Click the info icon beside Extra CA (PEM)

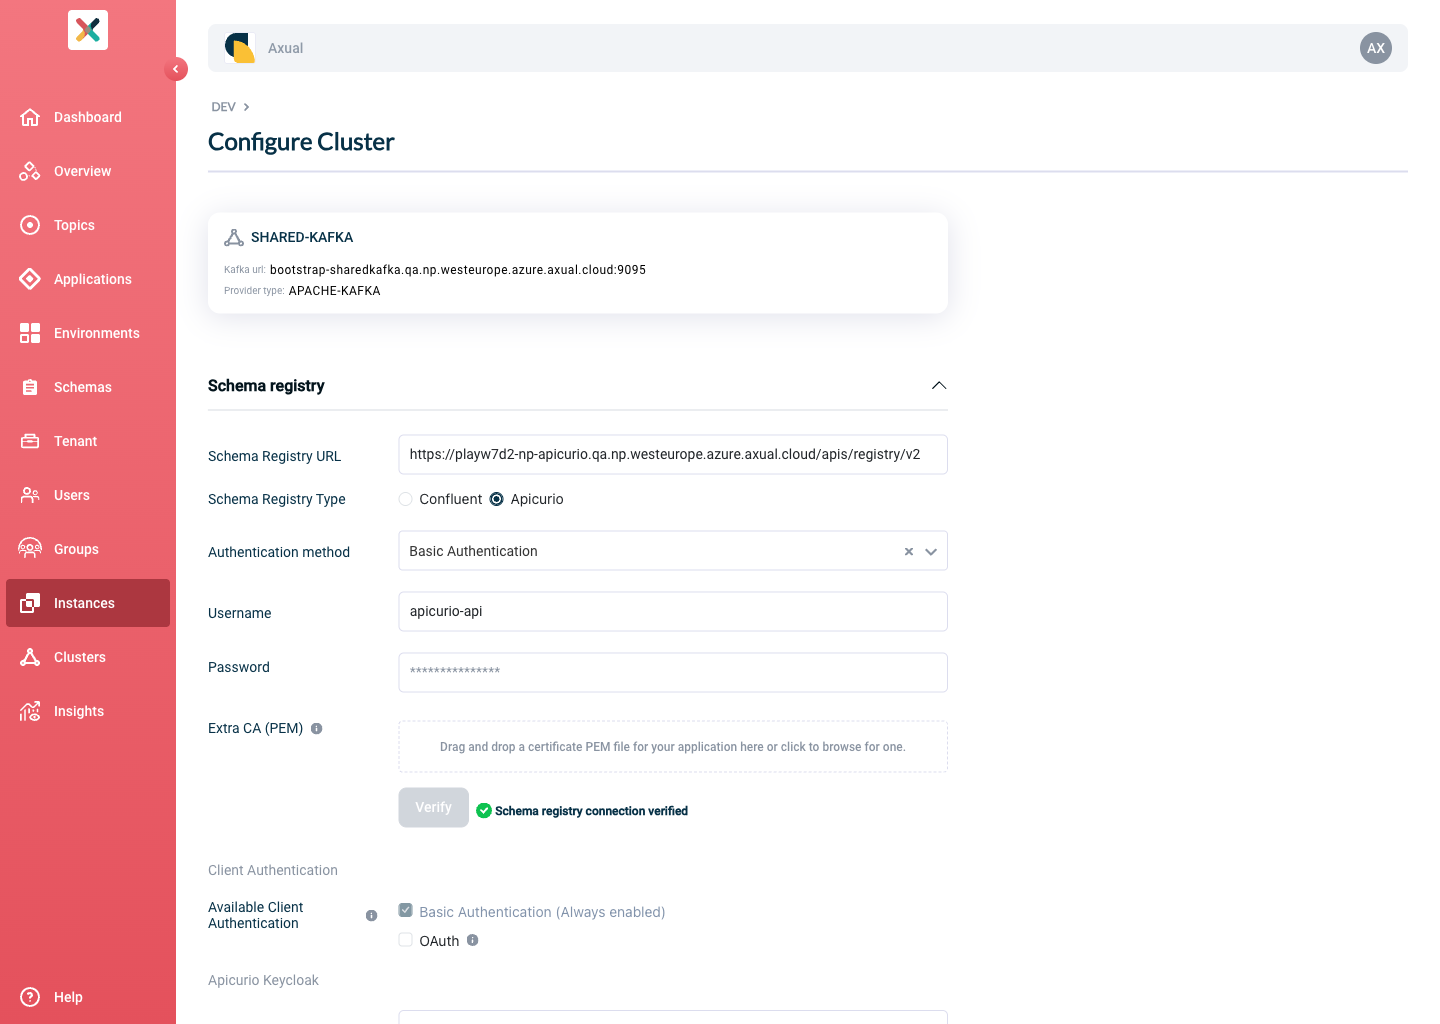pos(317,729)
